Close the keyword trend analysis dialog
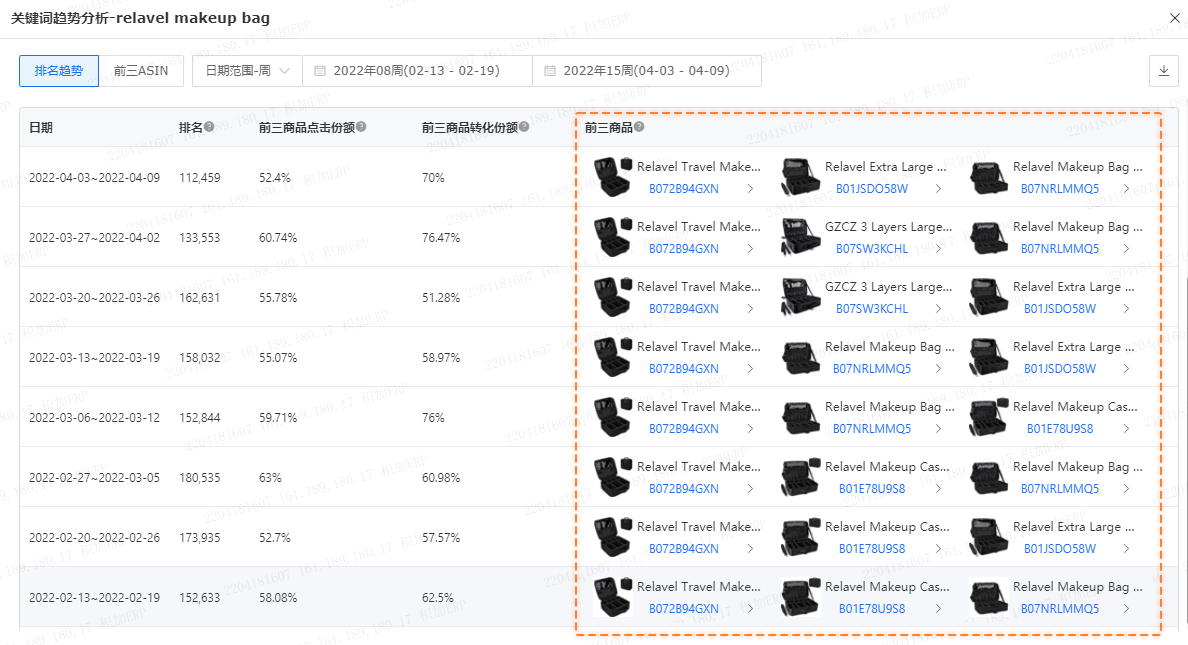The image size is (1188, 645). point(1174,17)
